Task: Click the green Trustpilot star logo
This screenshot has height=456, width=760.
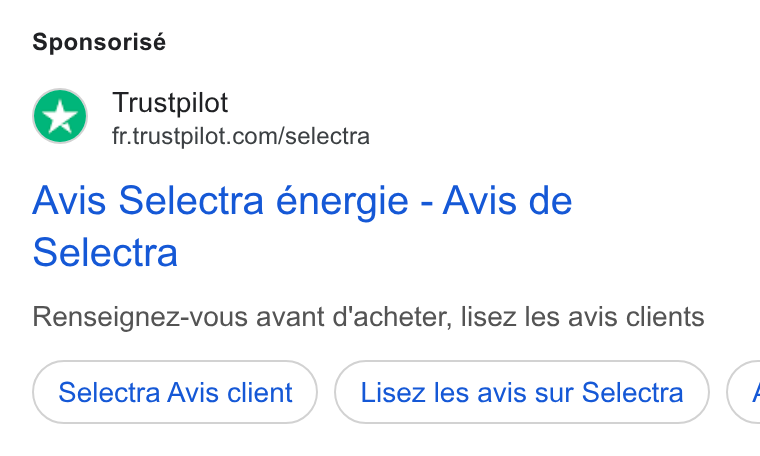Action: 60,116
